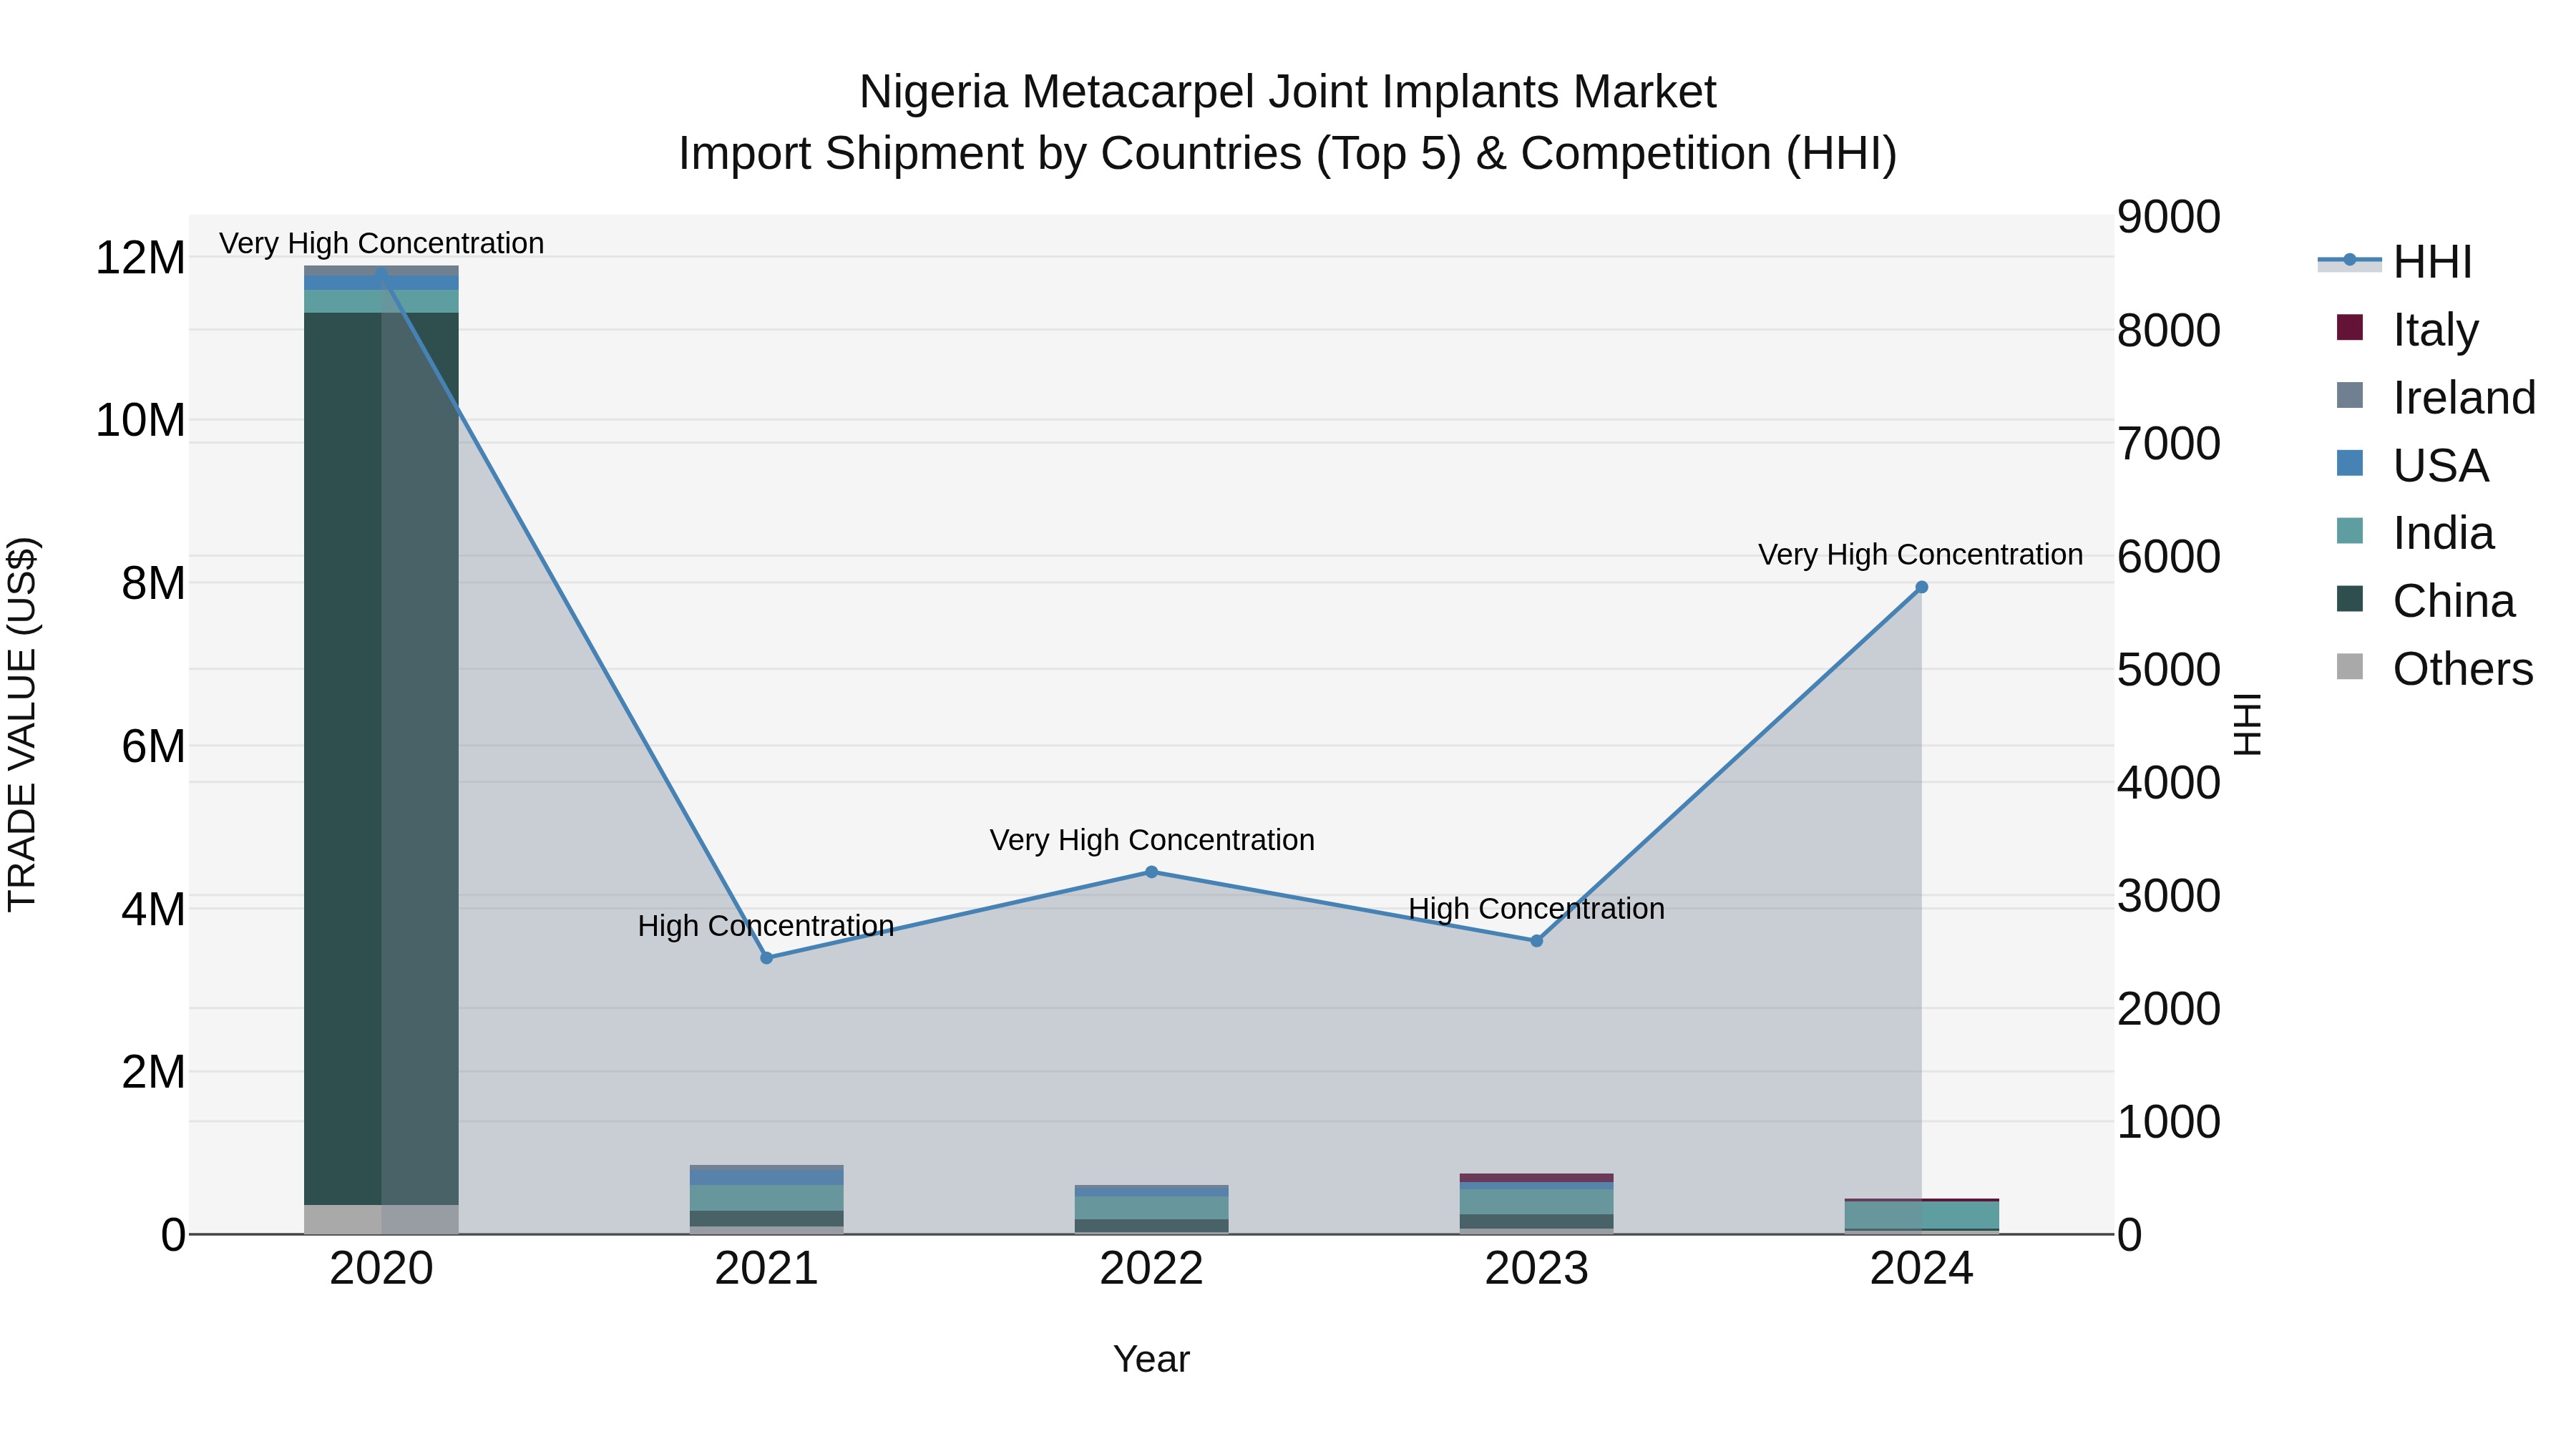Toggle the Others legend entry
This screenshot has width=2576, height=1449.
(x=2435, y=669)
